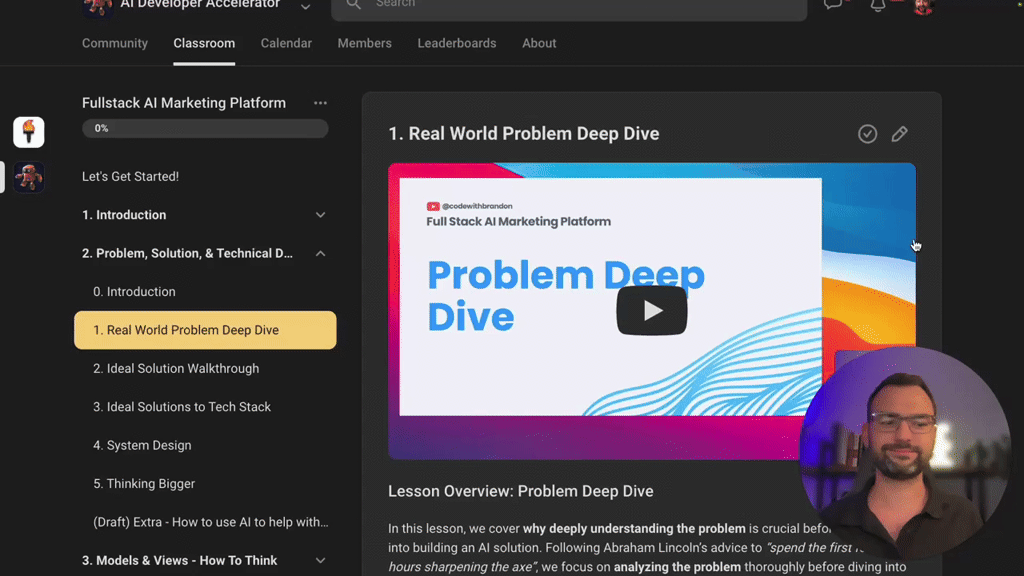This screenshot has height=576, width=1024.
Task: Open the chat messages icon
Action: 833,5
